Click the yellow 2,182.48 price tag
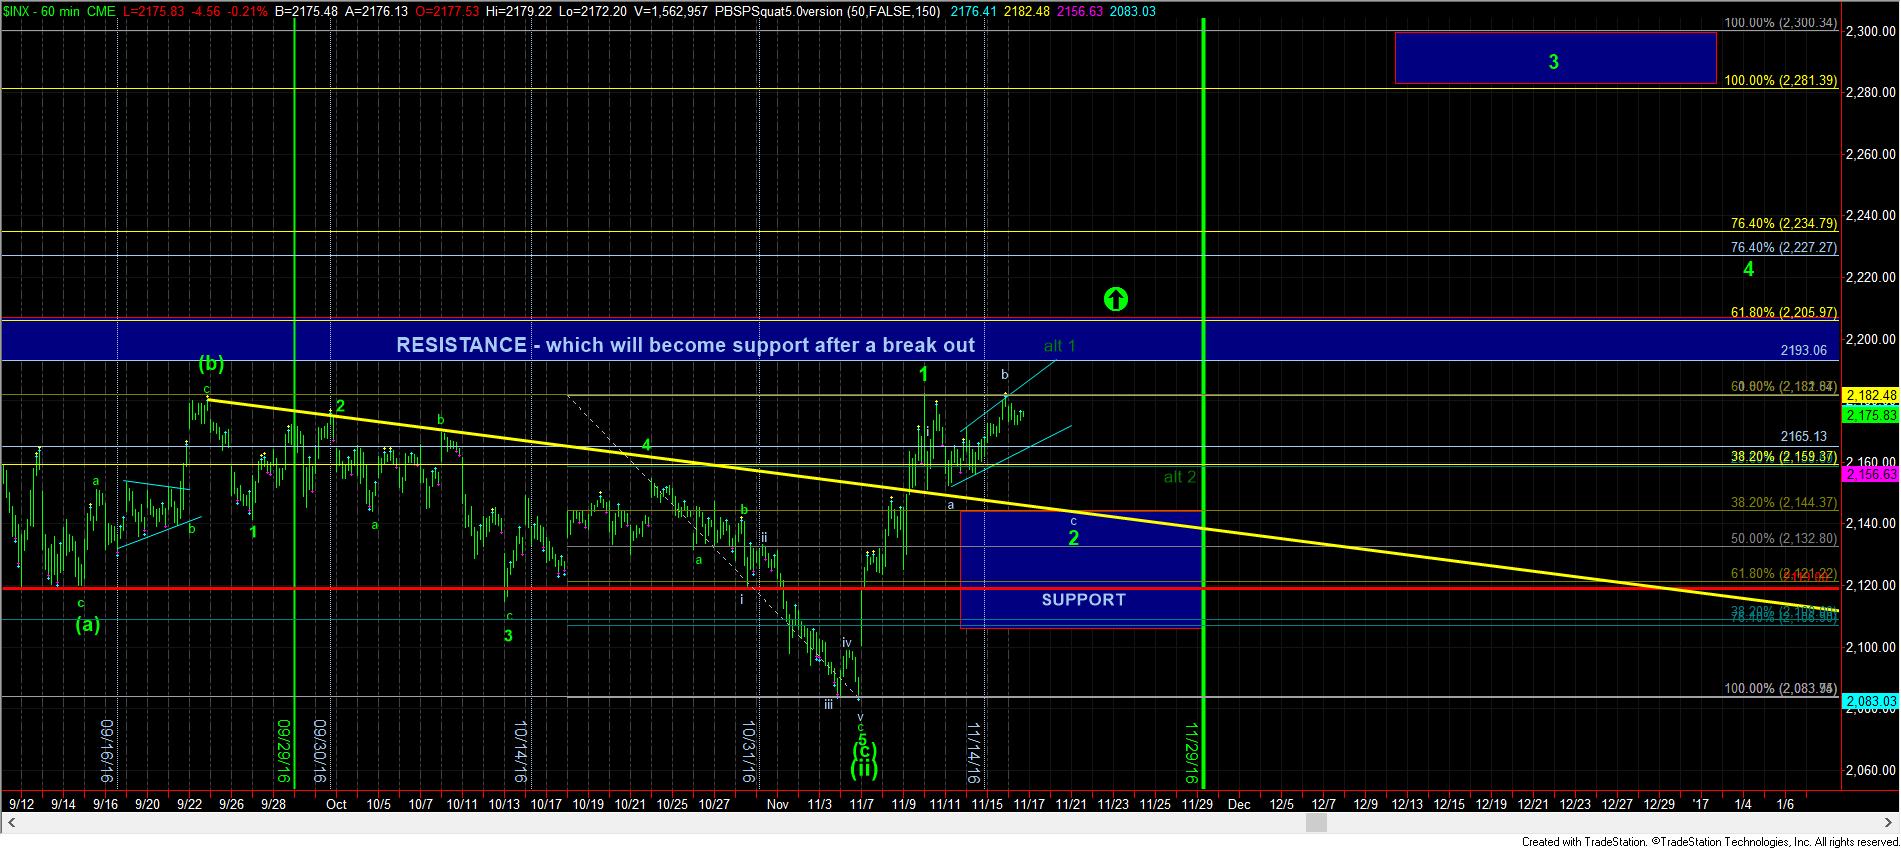1901x848 pixels. point(1869,395)
